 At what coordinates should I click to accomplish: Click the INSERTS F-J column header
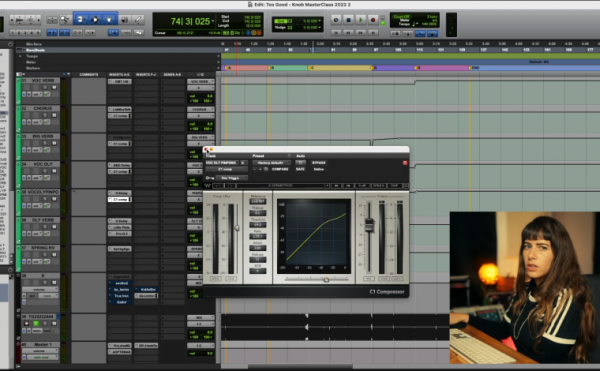coord(146,75)
